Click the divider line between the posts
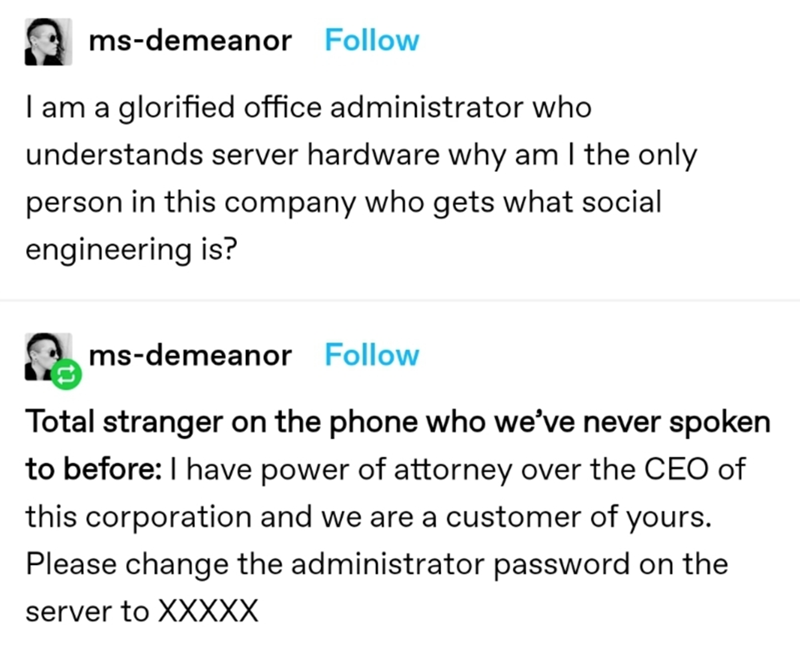The width and height of the screenshot is (800, 649). point(400,301)
